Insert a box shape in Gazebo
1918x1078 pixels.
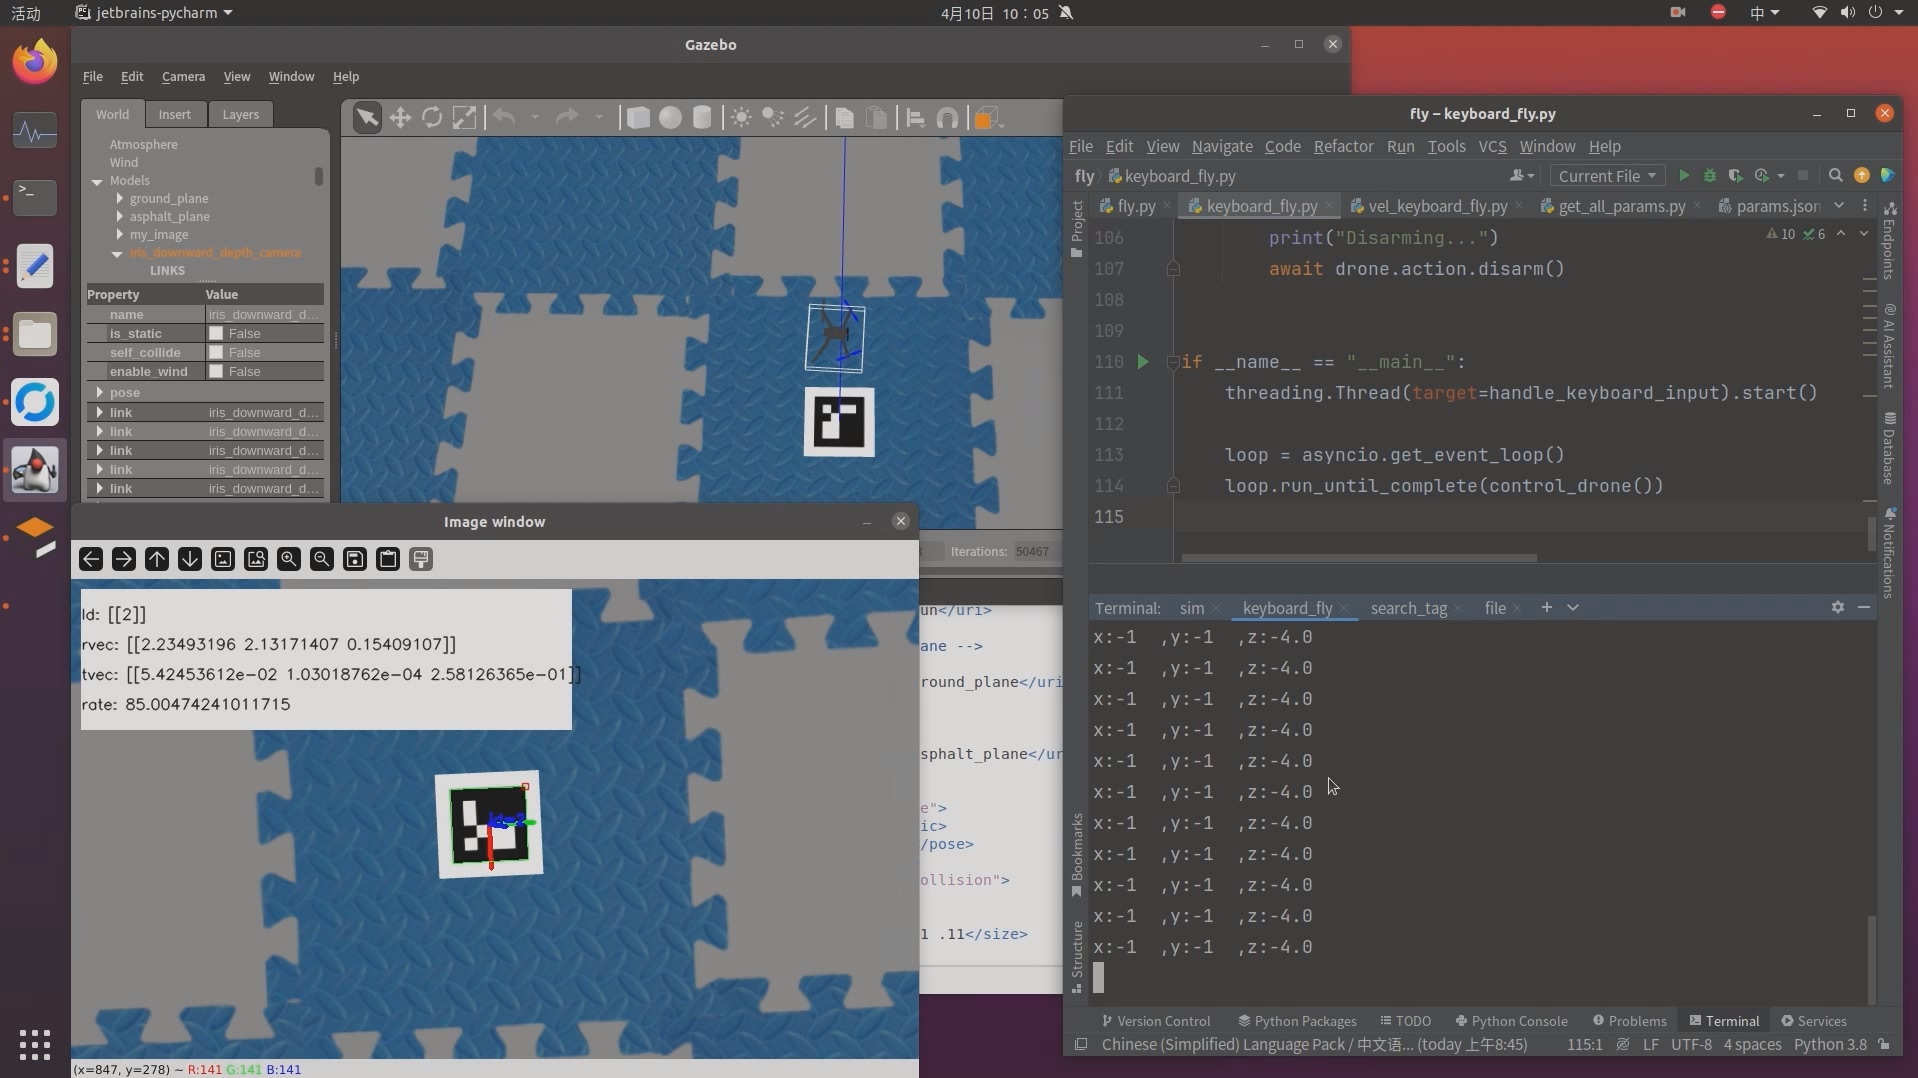pos(638,118)
